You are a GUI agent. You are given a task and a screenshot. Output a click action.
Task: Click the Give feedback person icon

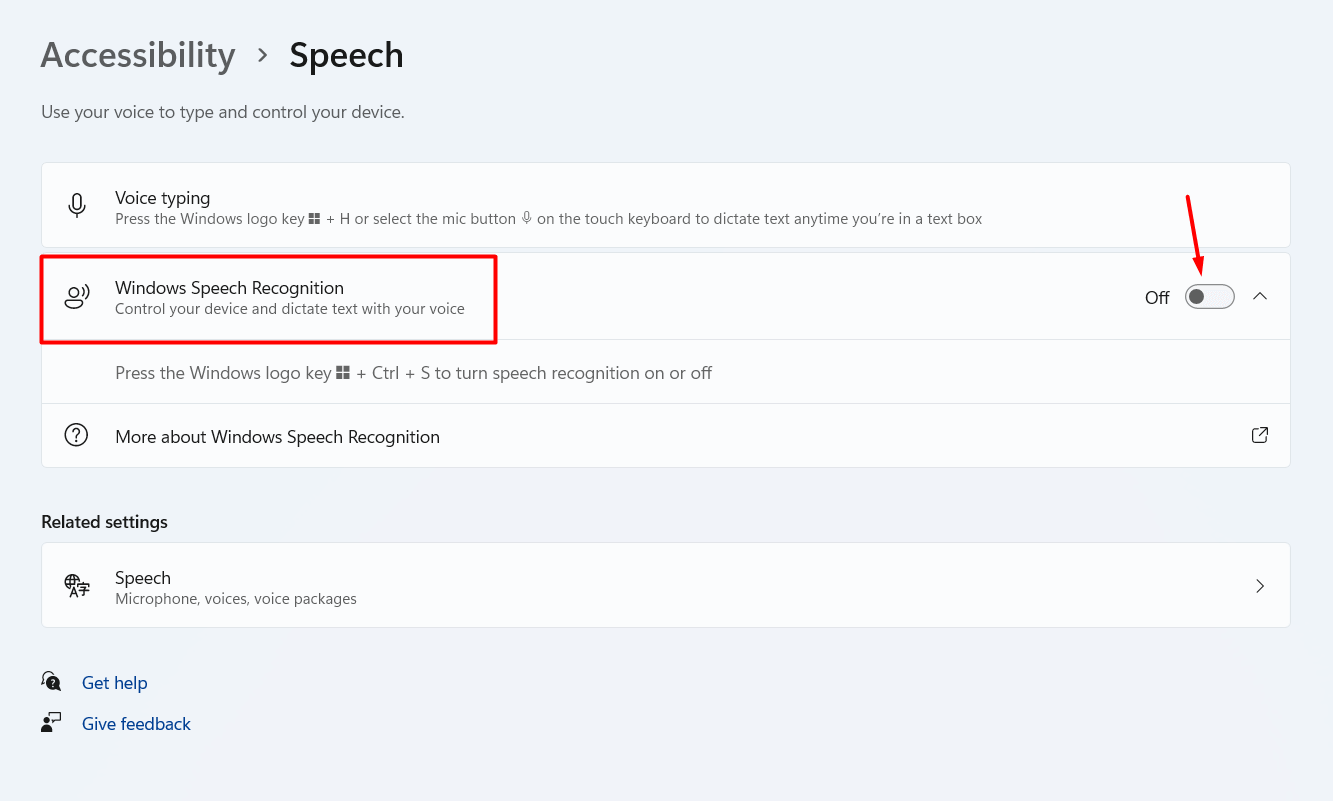[51, 723]
